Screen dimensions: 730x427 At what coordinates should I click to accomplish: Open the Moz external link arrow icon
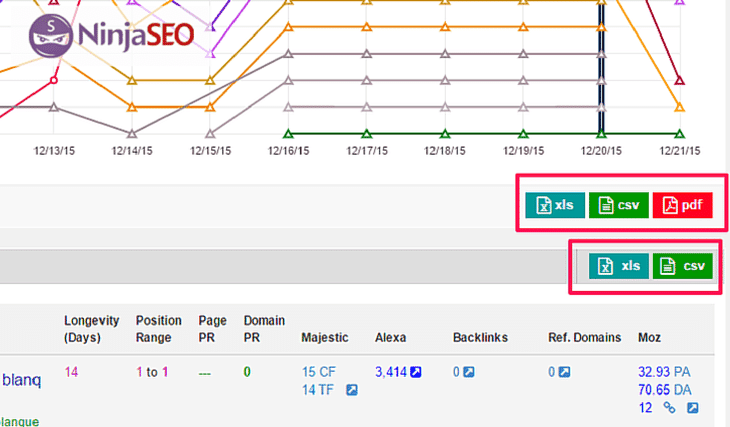[693, 408]
